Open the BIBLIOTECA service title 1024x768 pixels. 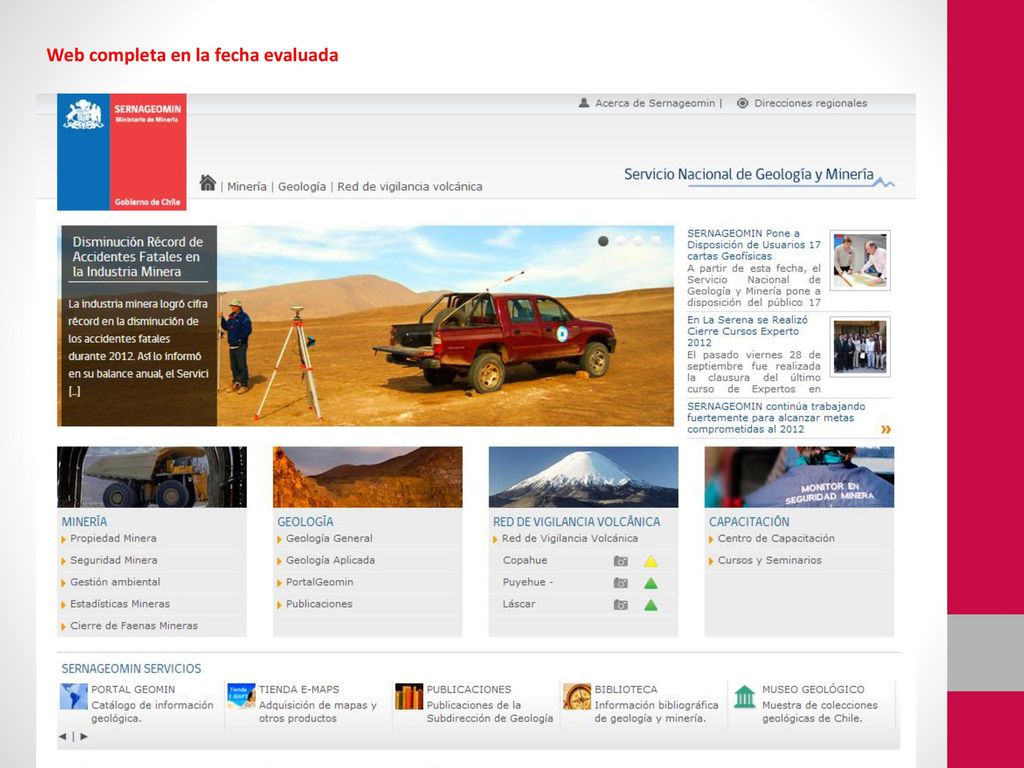click(626, 689)
